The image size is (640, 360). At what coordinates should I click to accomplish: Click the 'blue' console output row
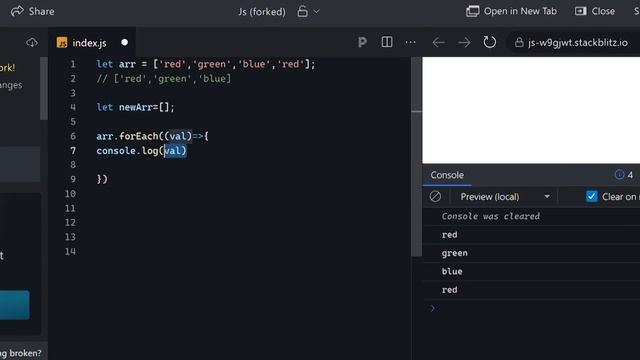pos(531,271)
